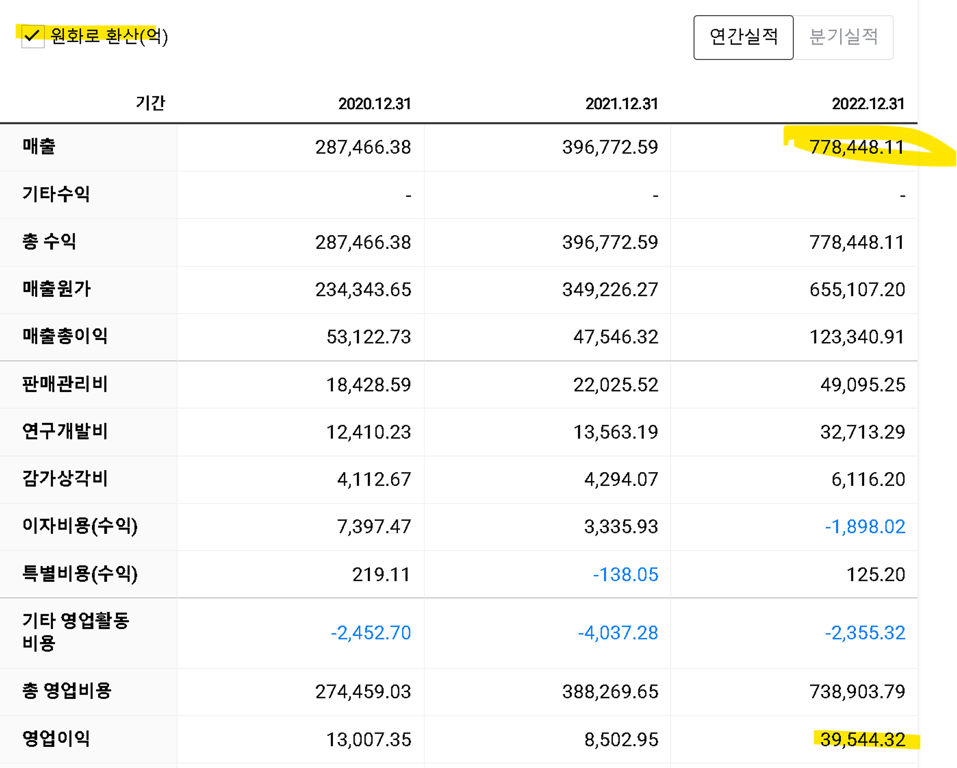Switch to the 연간실적 tab

pos(743,37)
